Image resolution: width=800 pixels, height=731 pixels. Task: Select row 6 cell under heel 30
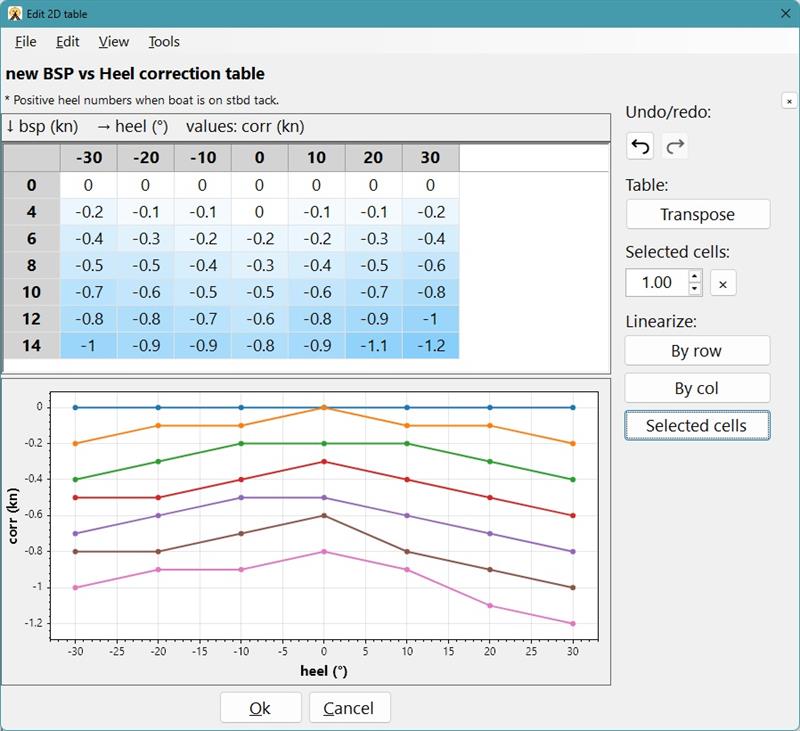pos(431,239)
